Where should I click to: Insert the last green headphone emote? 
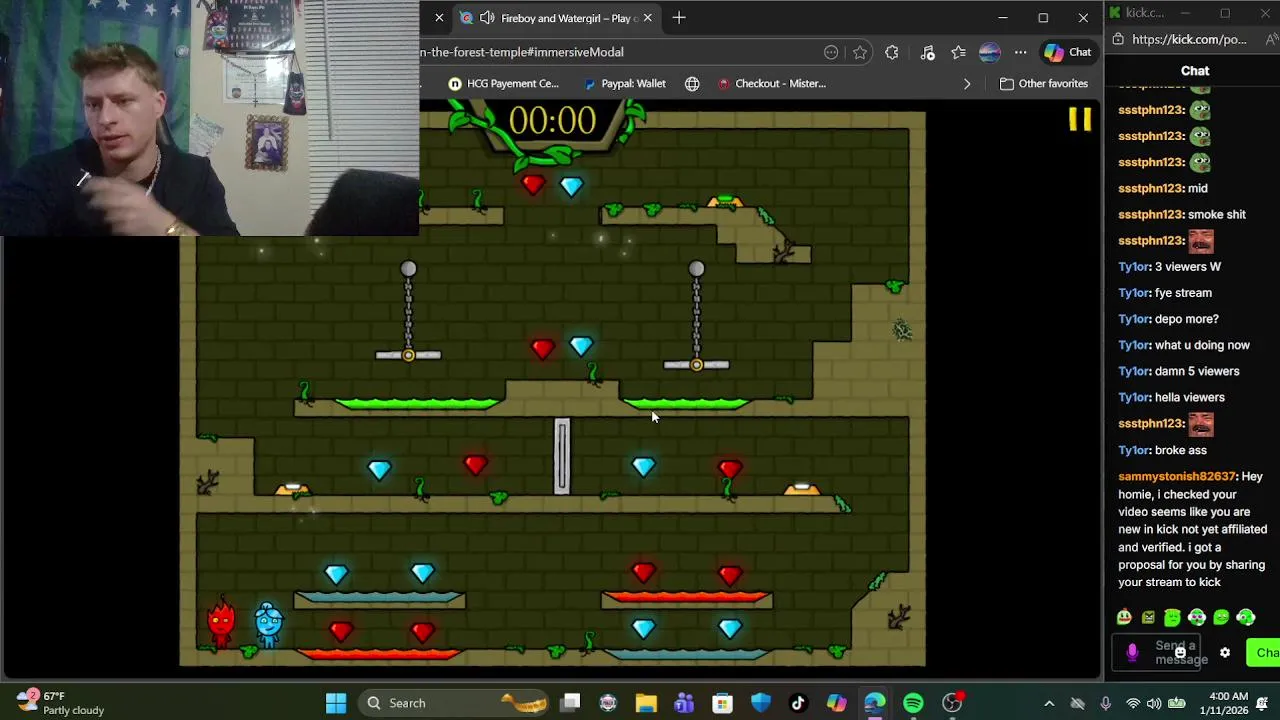coord(1245,617)
